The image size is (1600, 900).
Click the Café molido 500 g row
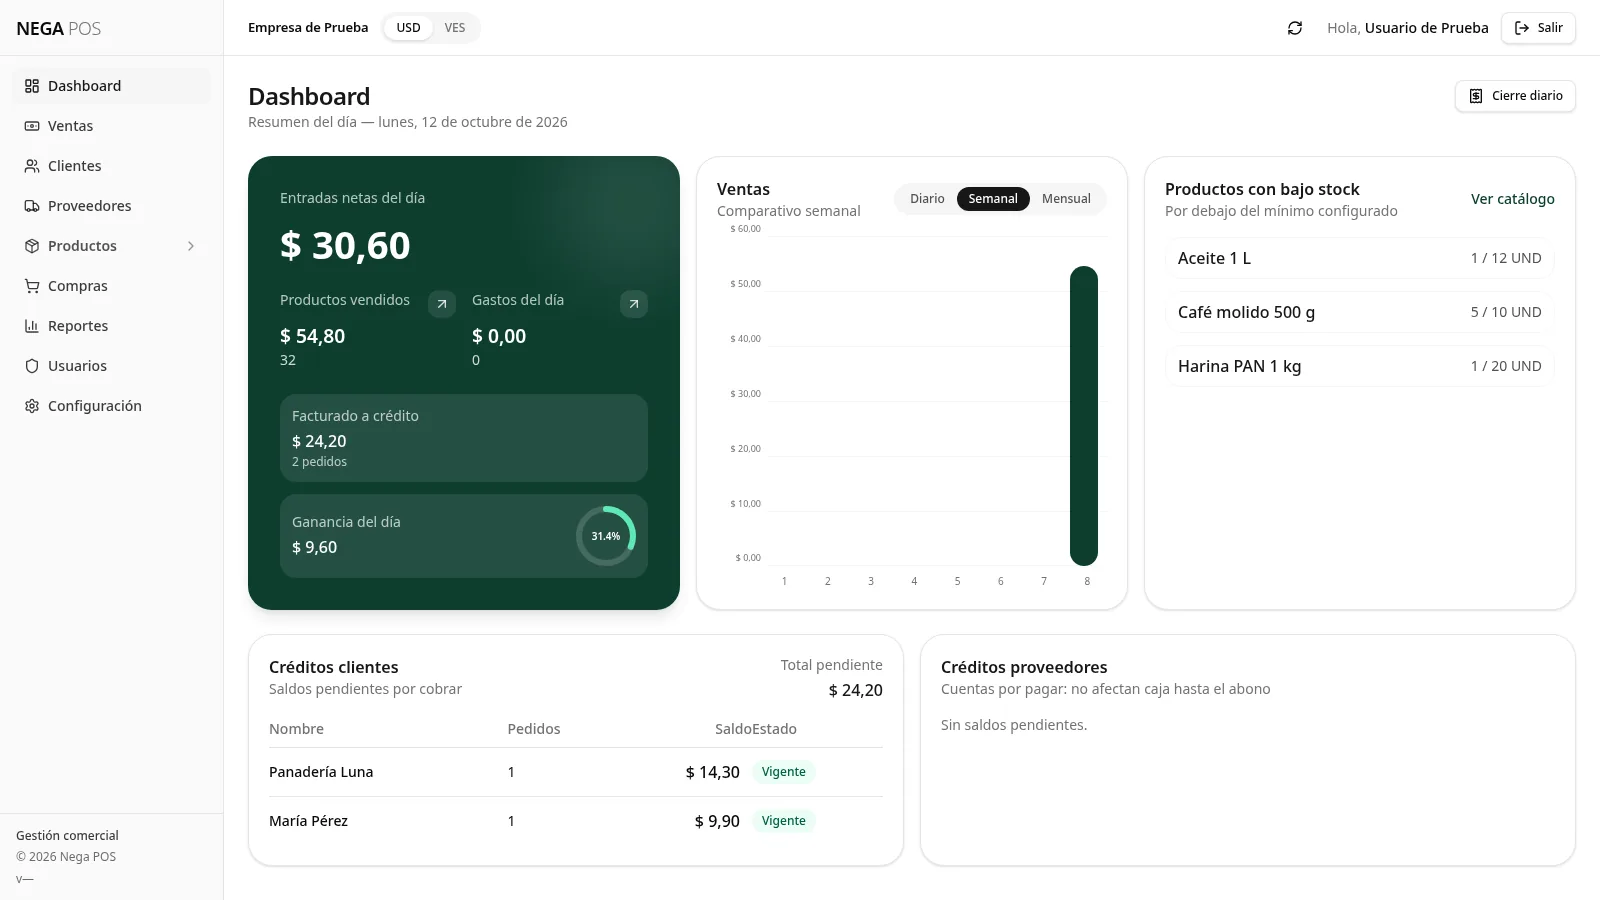(x=1359, y=312)
